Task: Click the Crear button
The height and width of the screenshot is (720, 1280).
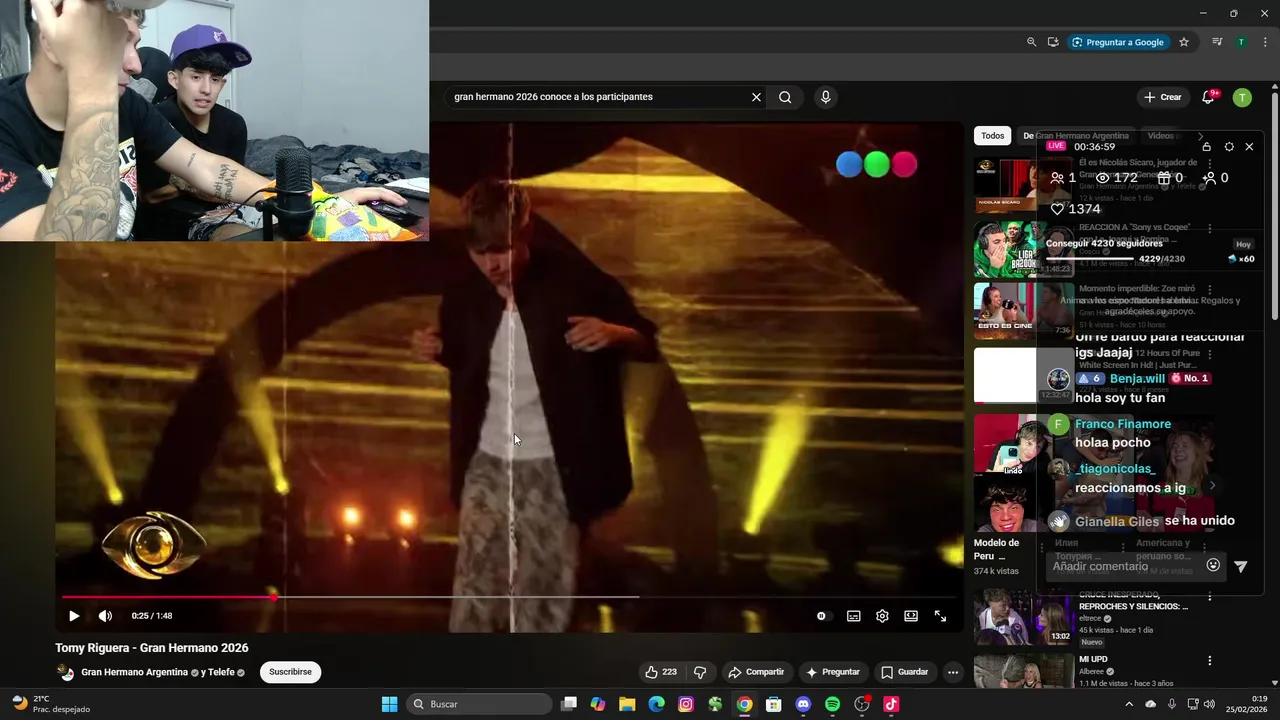Action: click(1163, 97)
